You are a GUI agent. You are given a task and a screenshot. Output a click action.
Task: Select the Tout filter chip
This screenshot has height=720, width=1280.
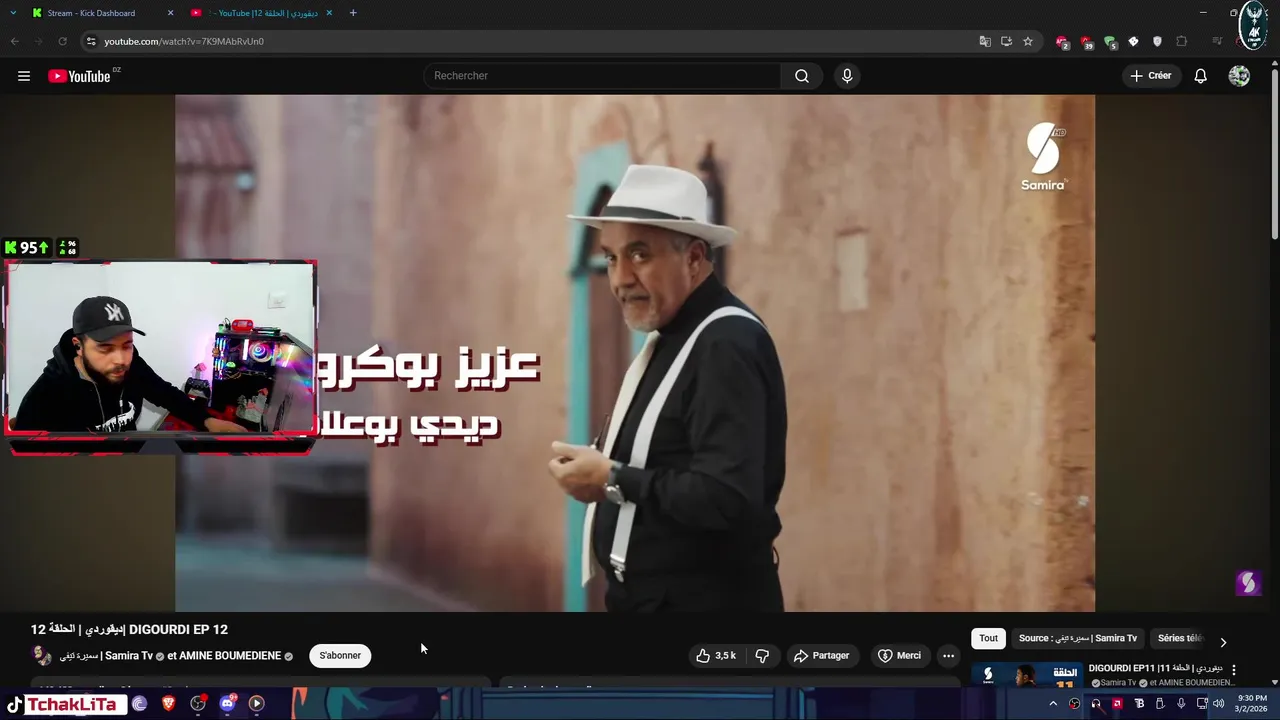(988, 638)
